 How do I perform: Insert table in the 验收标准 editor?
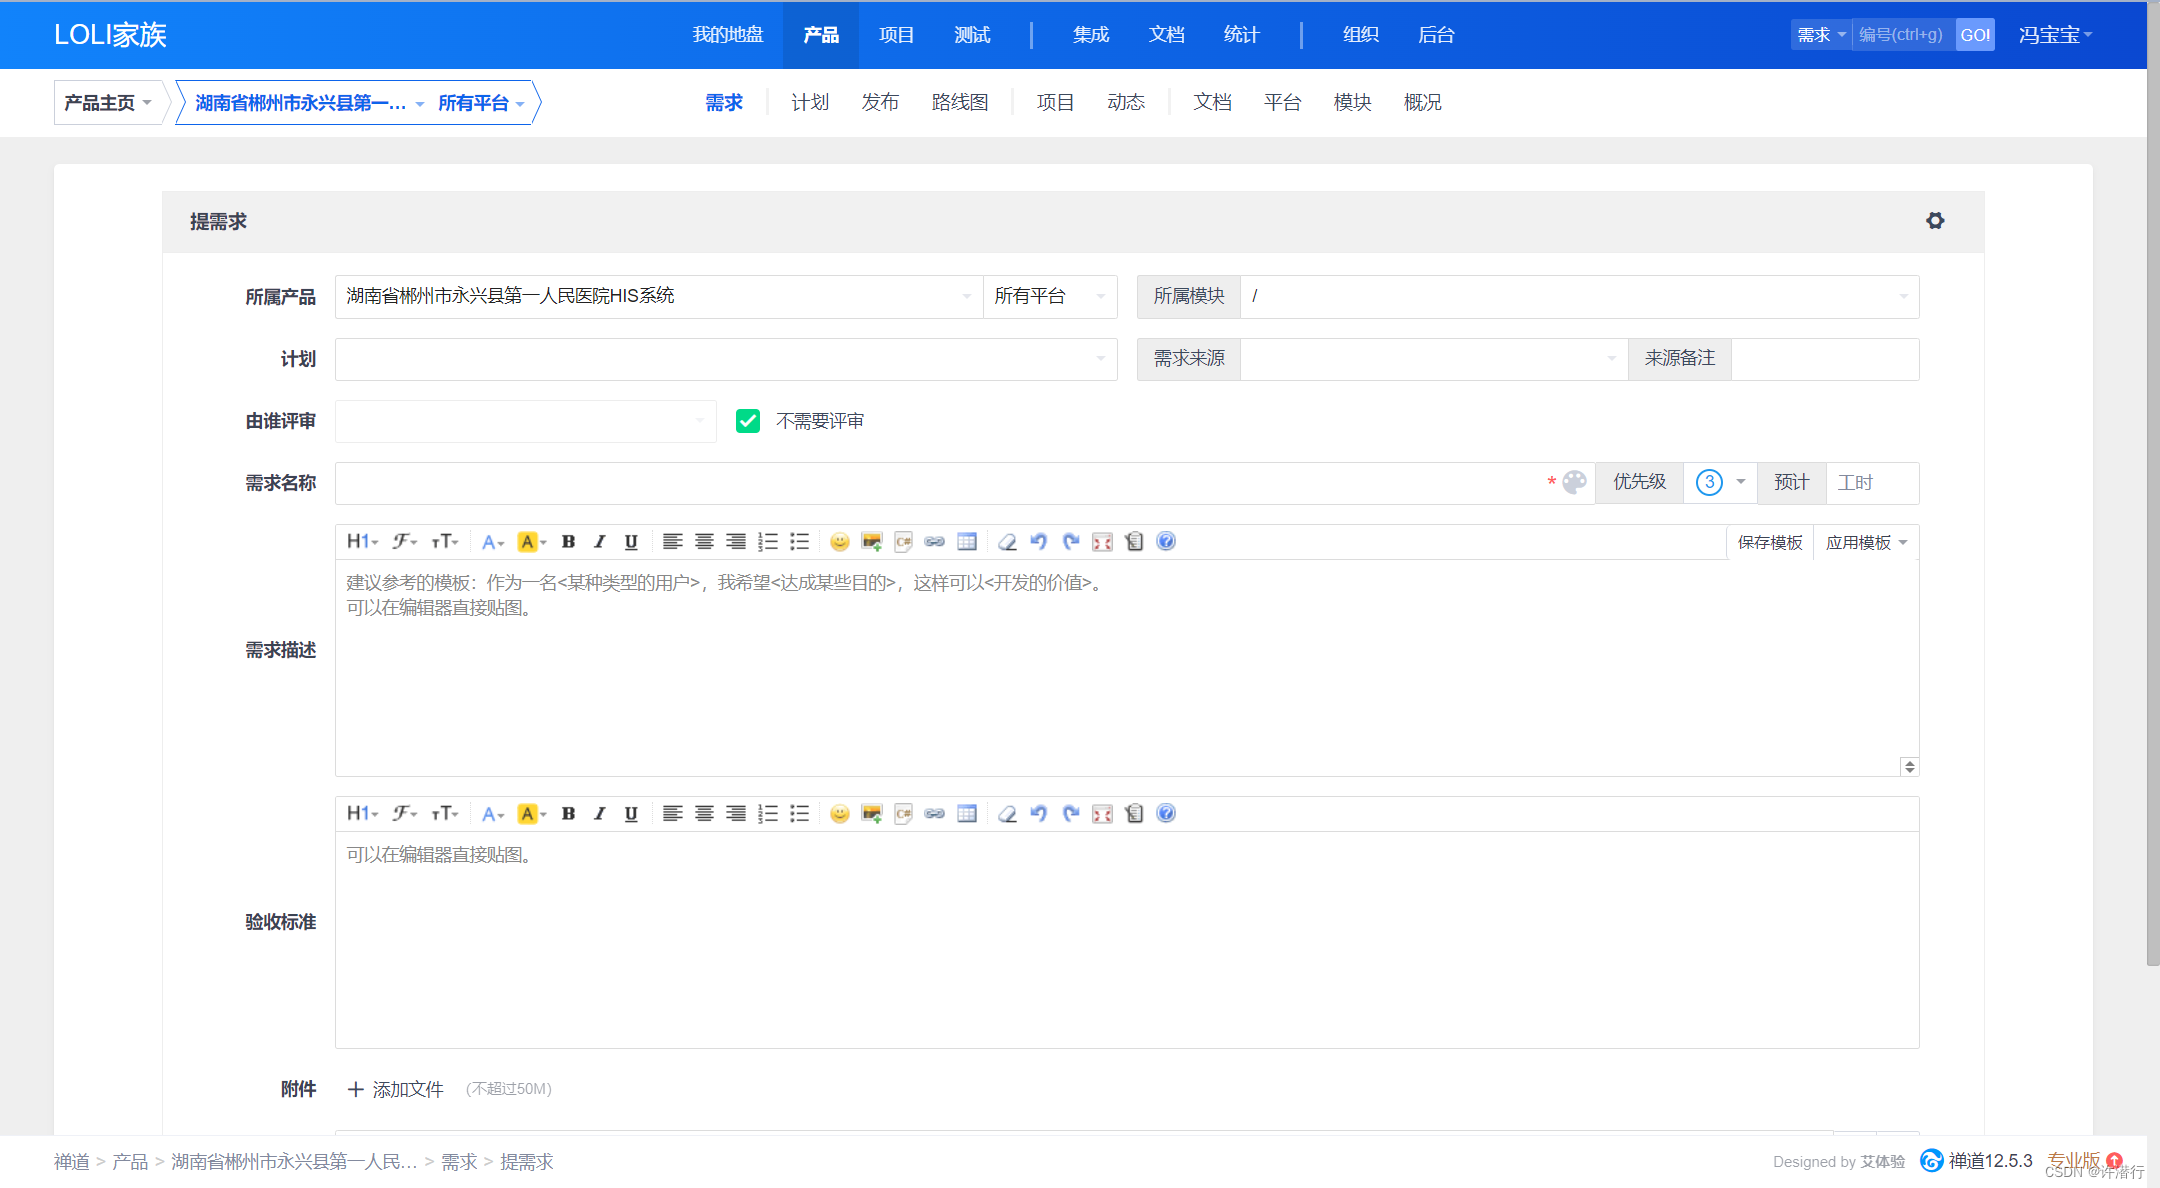pos(967,813)
